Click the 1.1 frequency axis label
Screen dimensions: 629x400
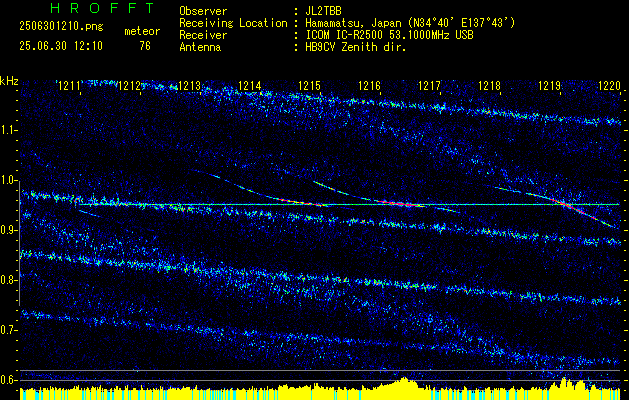point(8,130)
